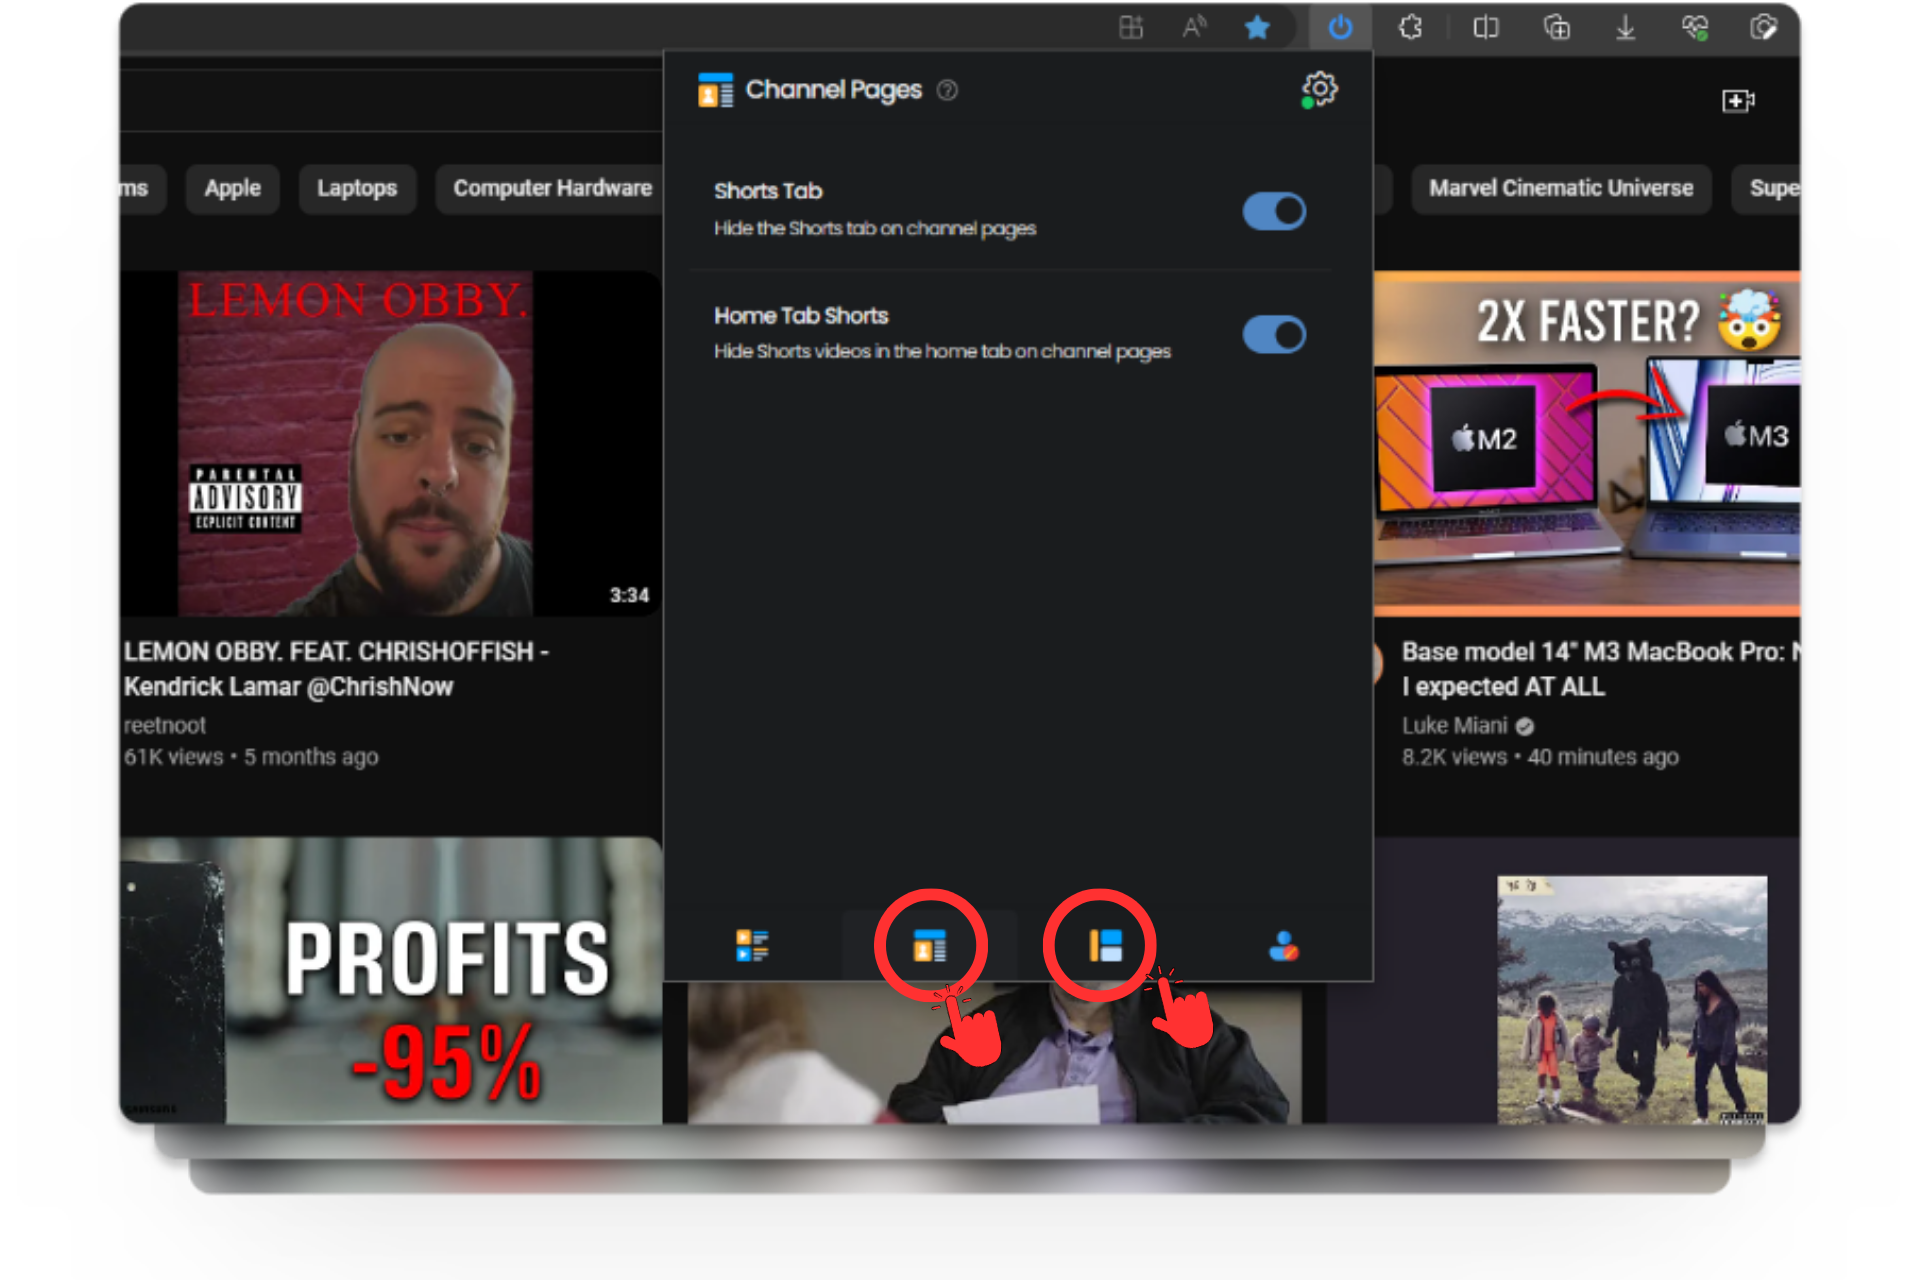Screen dimensions: 1920x1280
Task: Open the feed list bottom tab icon
Action: pos(752,945)
